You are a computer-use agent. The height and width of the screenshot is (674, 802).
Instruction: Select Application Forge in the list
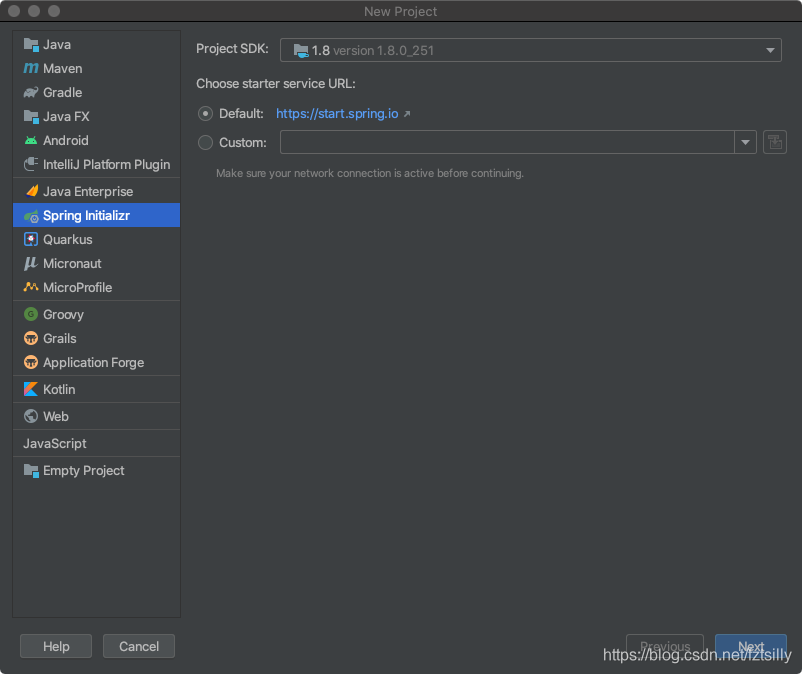[x=96, y=362]
